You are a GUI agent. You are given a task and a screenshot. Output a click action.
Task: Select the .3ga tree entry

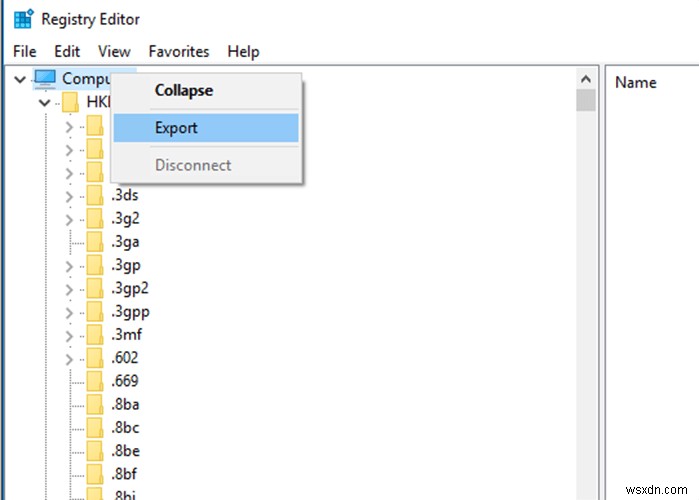pos(125,242)
